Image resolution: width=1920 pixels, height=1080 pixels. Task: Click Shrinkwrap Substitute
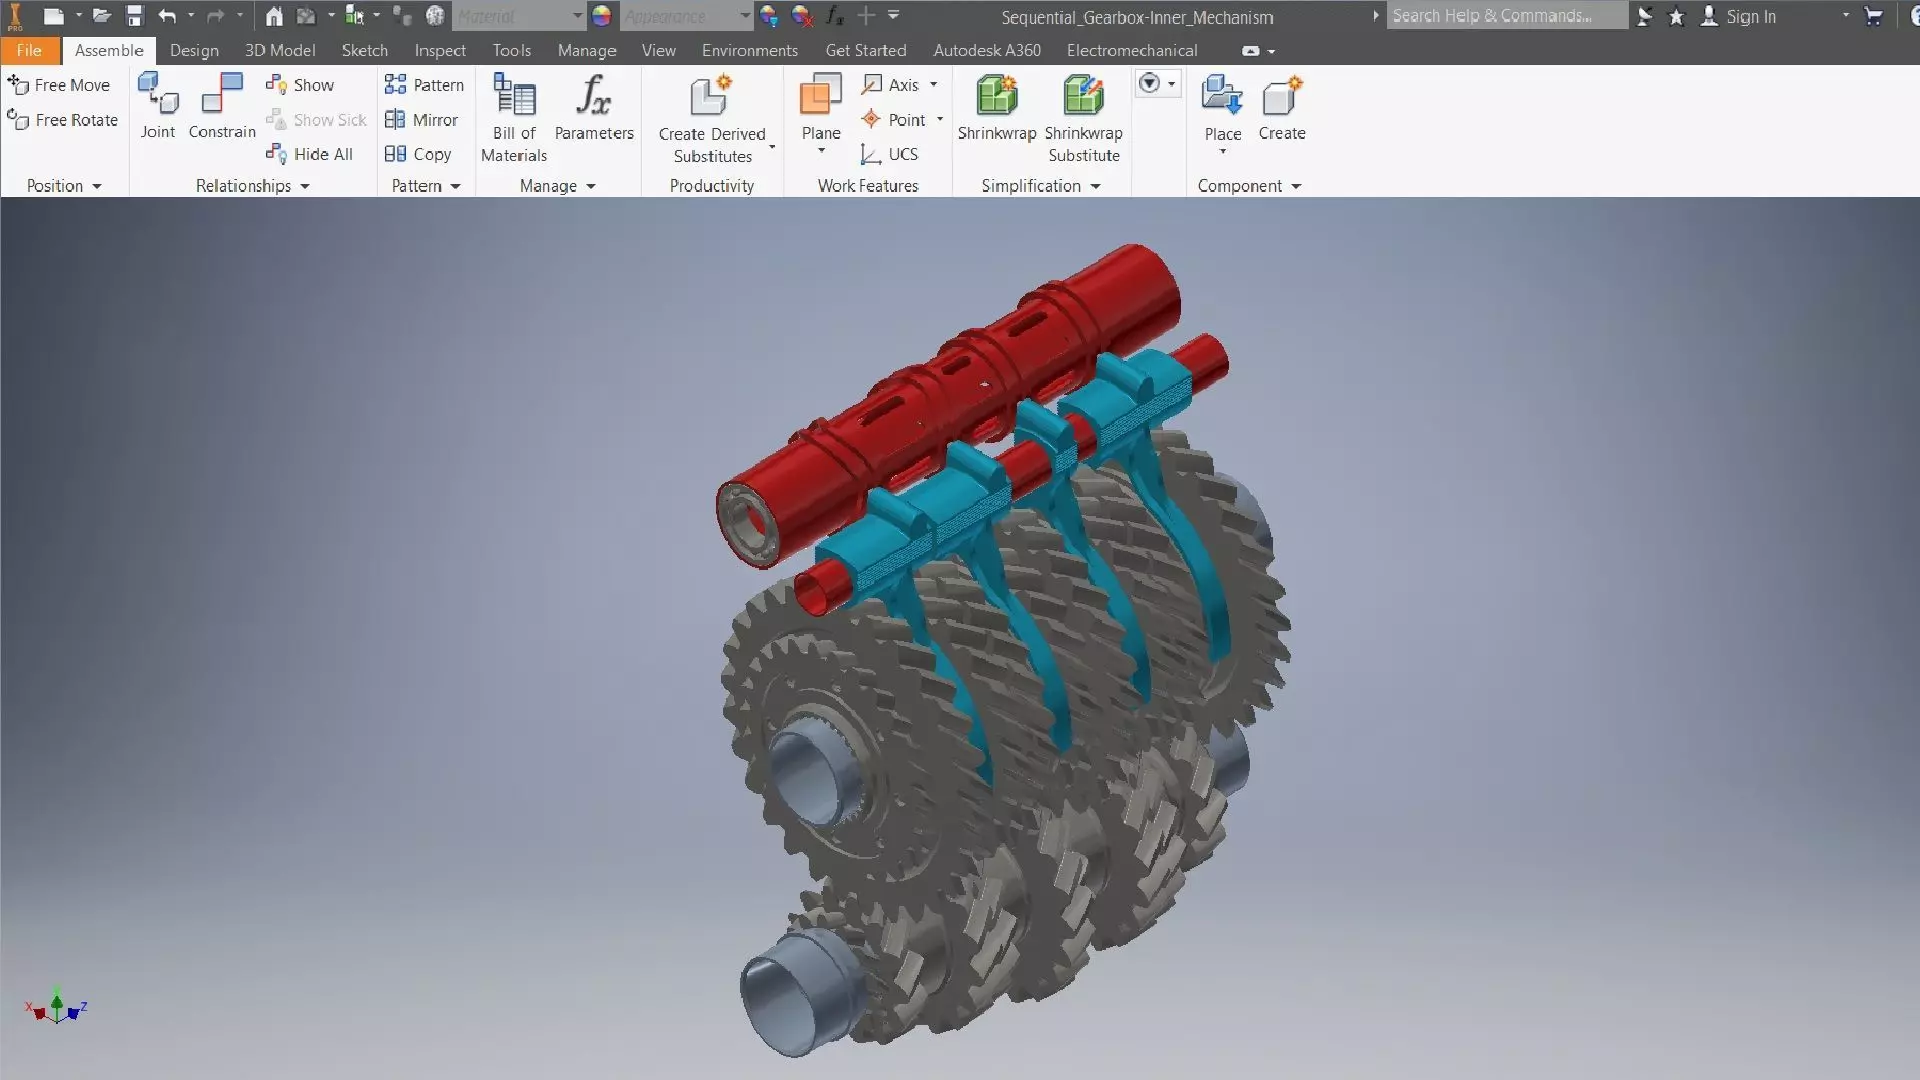pos(1084,118)
